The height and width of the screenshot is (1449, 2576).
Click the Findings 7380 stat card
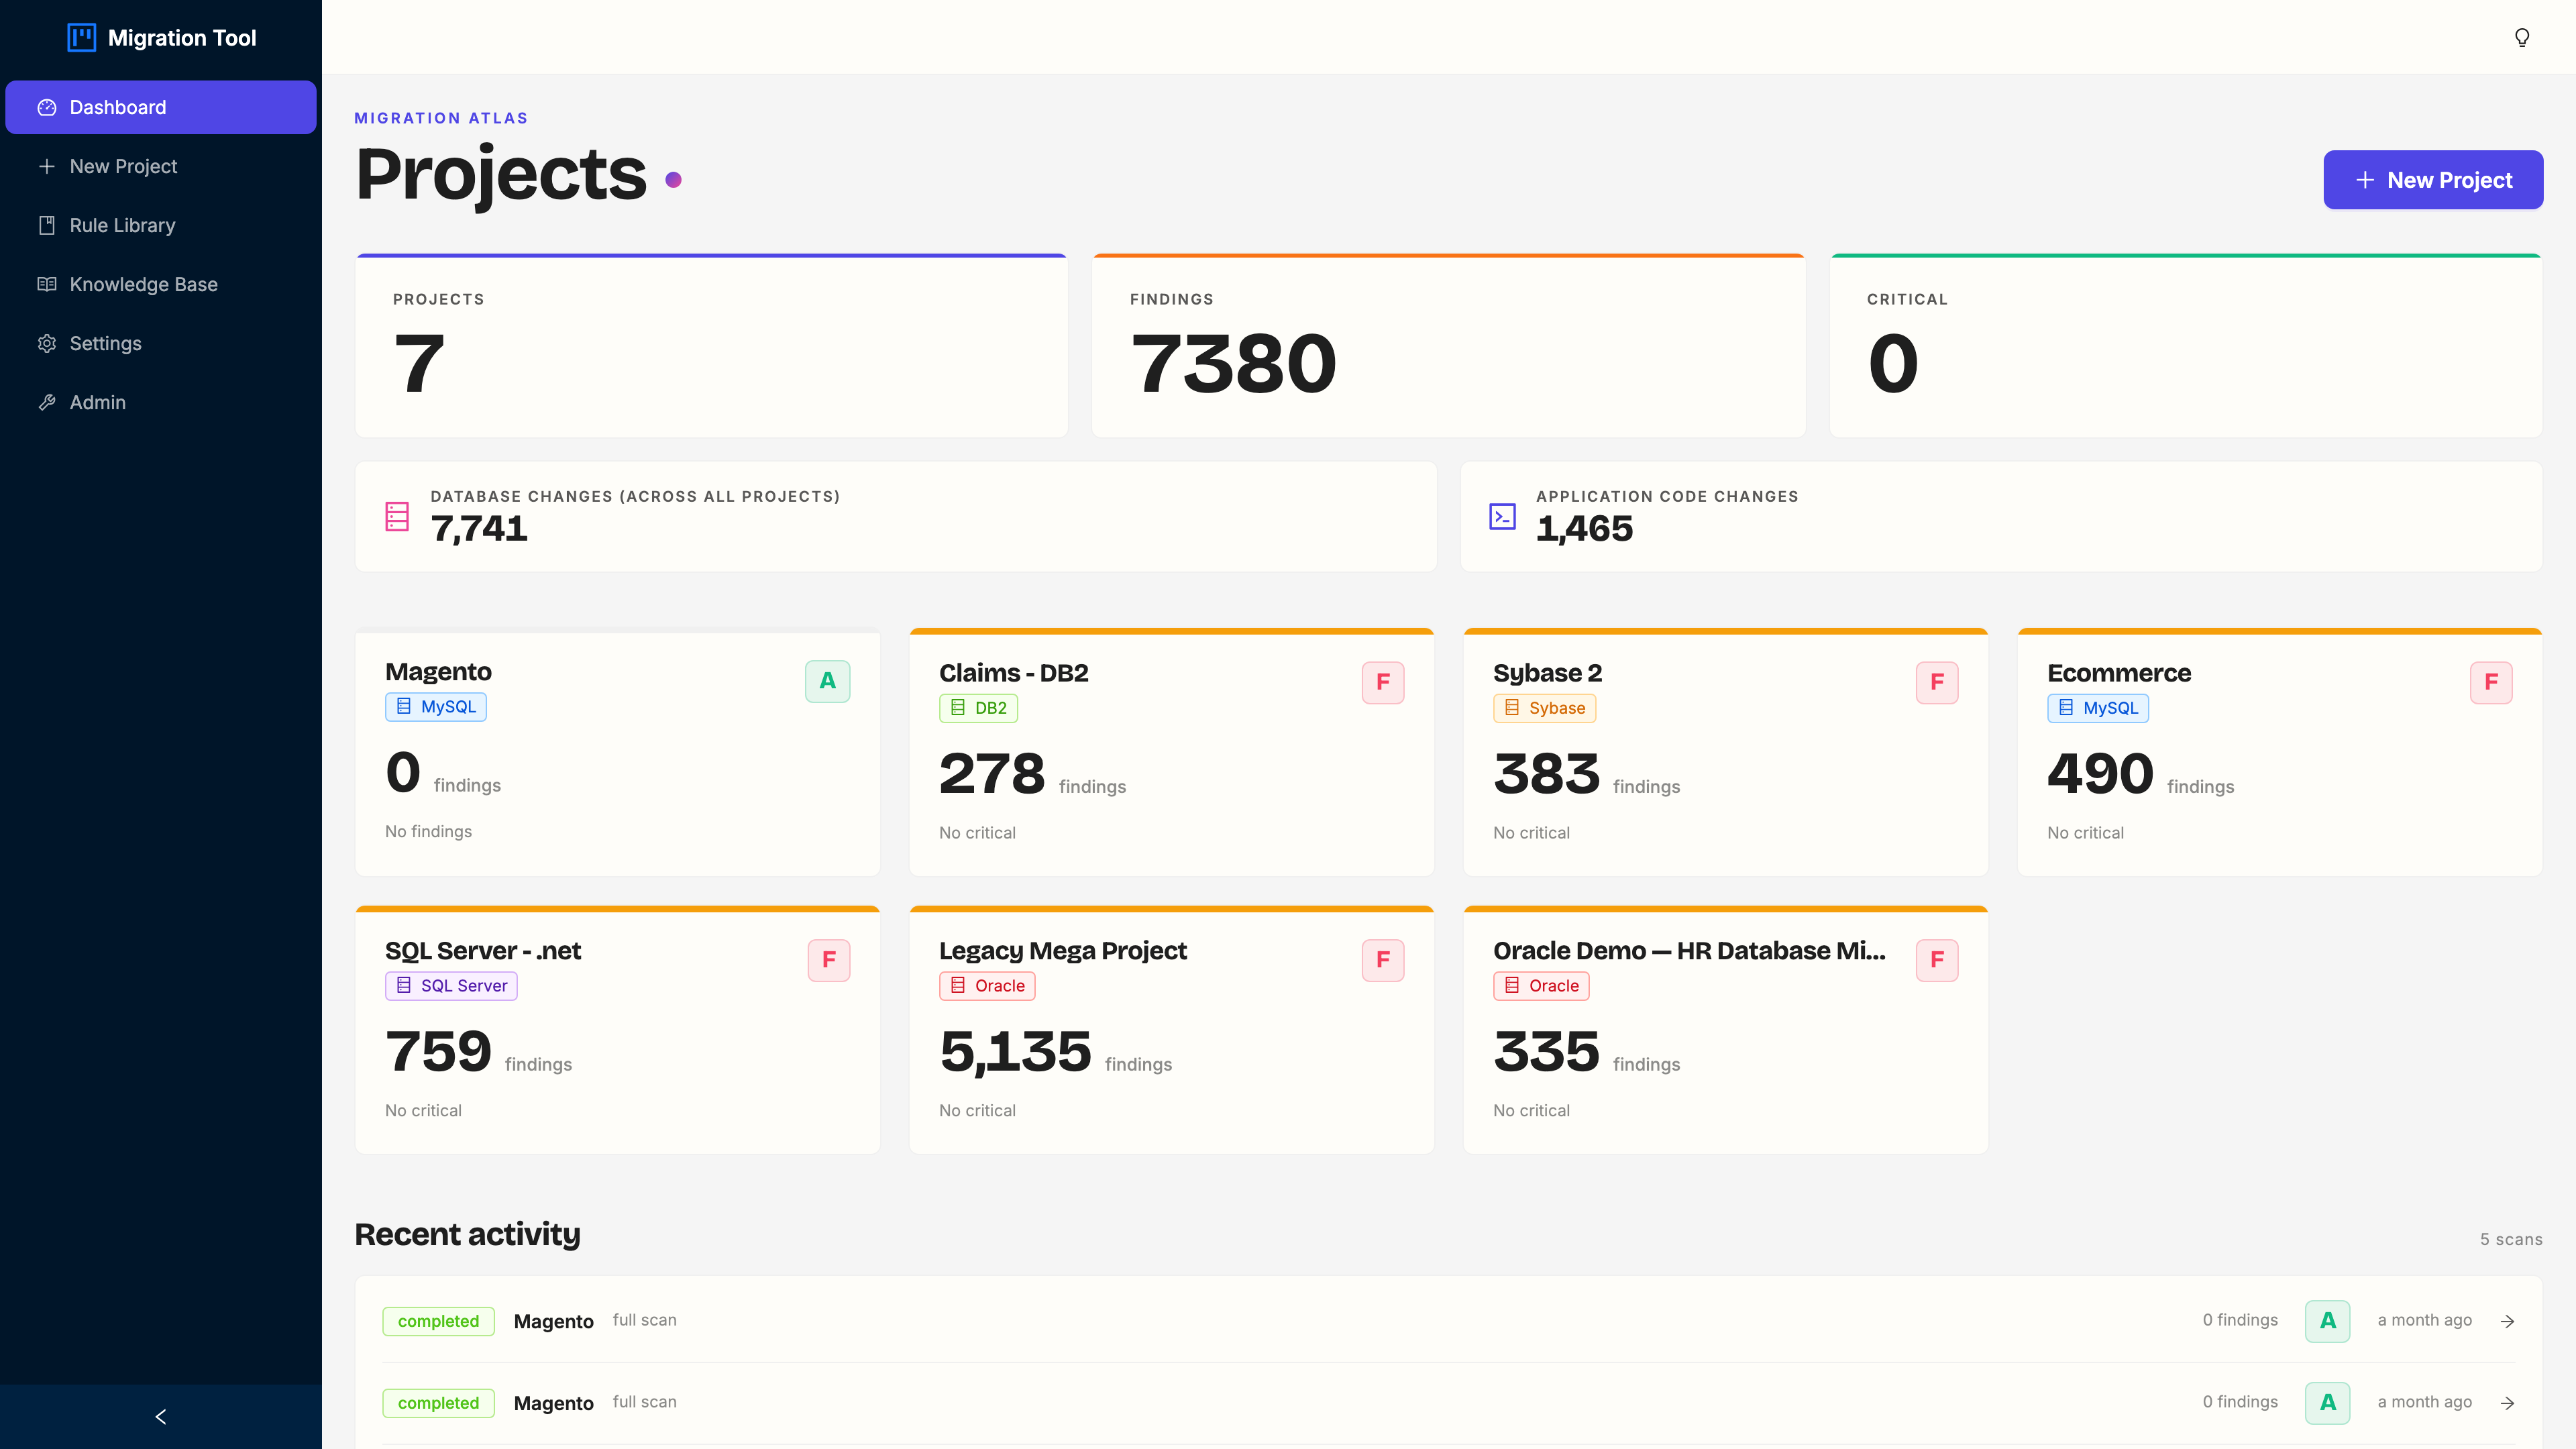[x=1449, y=346]
